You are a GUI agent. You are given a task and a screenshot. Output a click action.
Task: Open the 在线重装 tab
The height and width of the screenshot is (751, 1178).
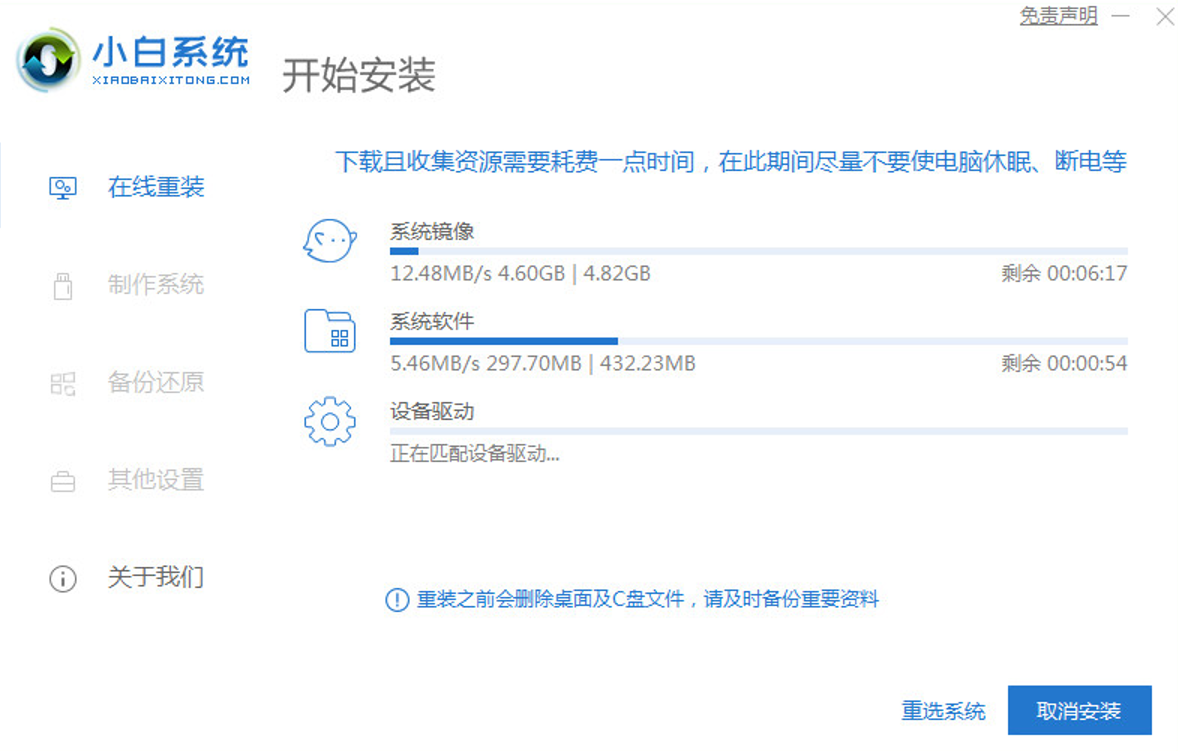coord(156,187)
